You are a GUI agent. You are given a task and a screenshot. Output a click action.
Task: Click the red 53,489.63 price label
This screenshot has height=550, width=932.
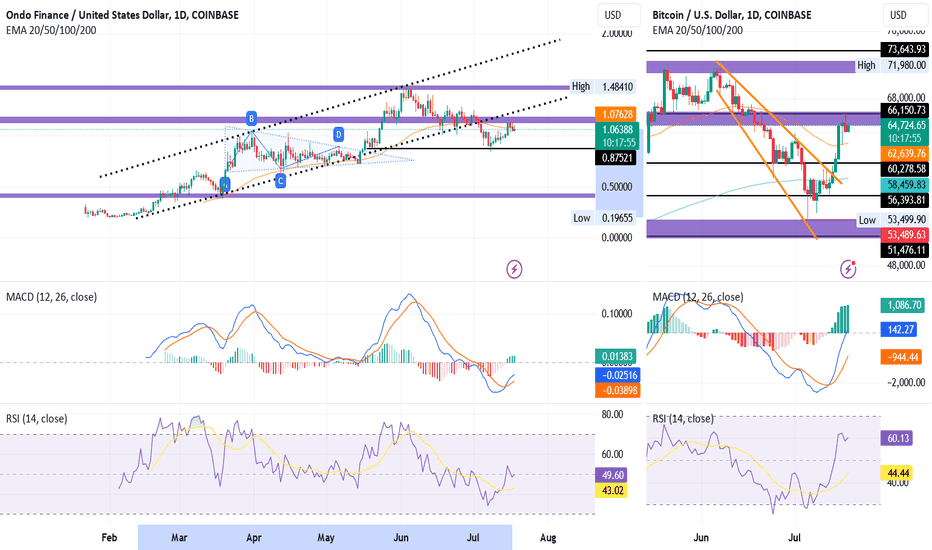pos(906,235)
